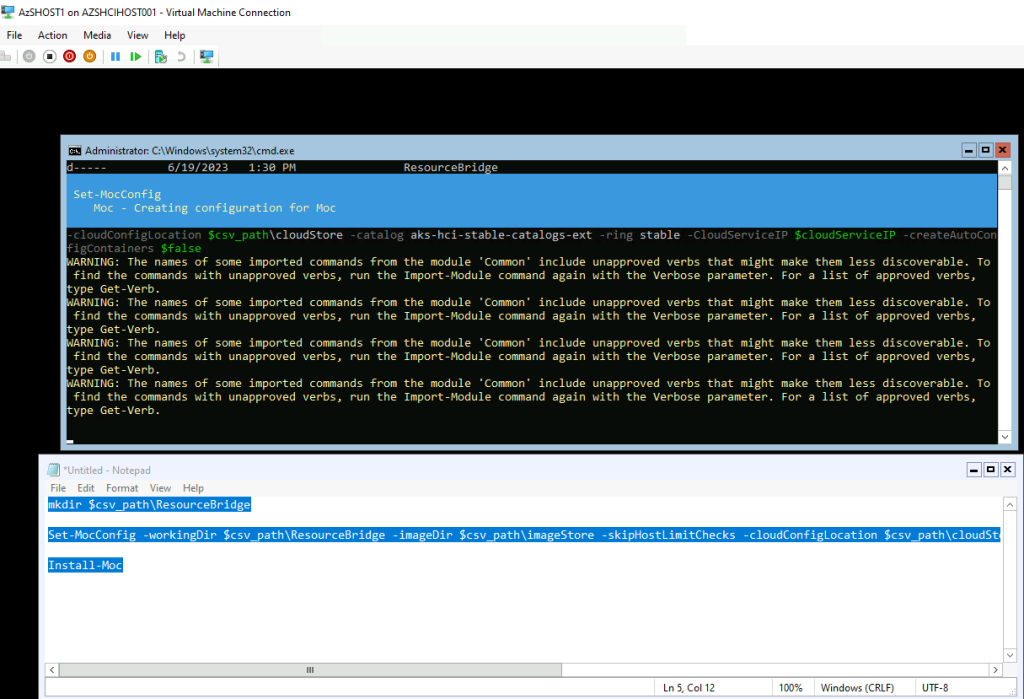Open Notepad's Edit menu
This screenshot has width=1024, height=699.
[x=86, y=488]
